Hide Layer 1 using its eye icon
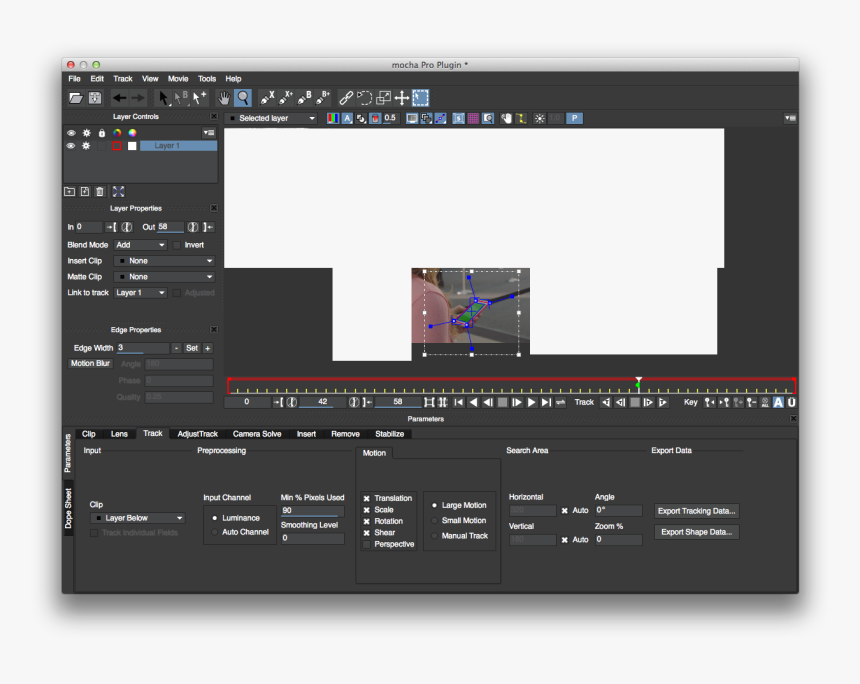 click(70, 145)
